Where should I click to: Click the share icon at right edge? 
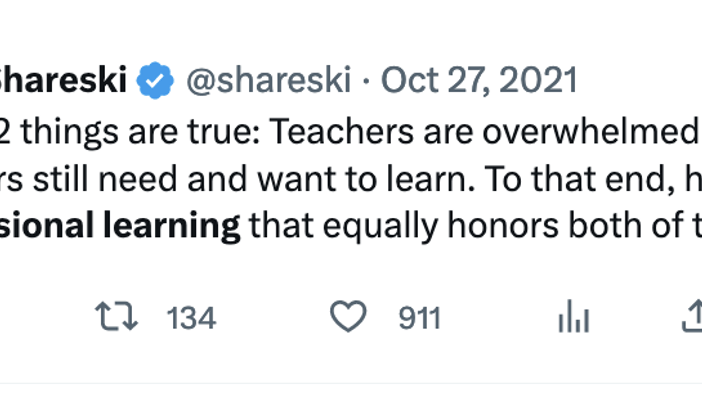(x=692, y=316)
